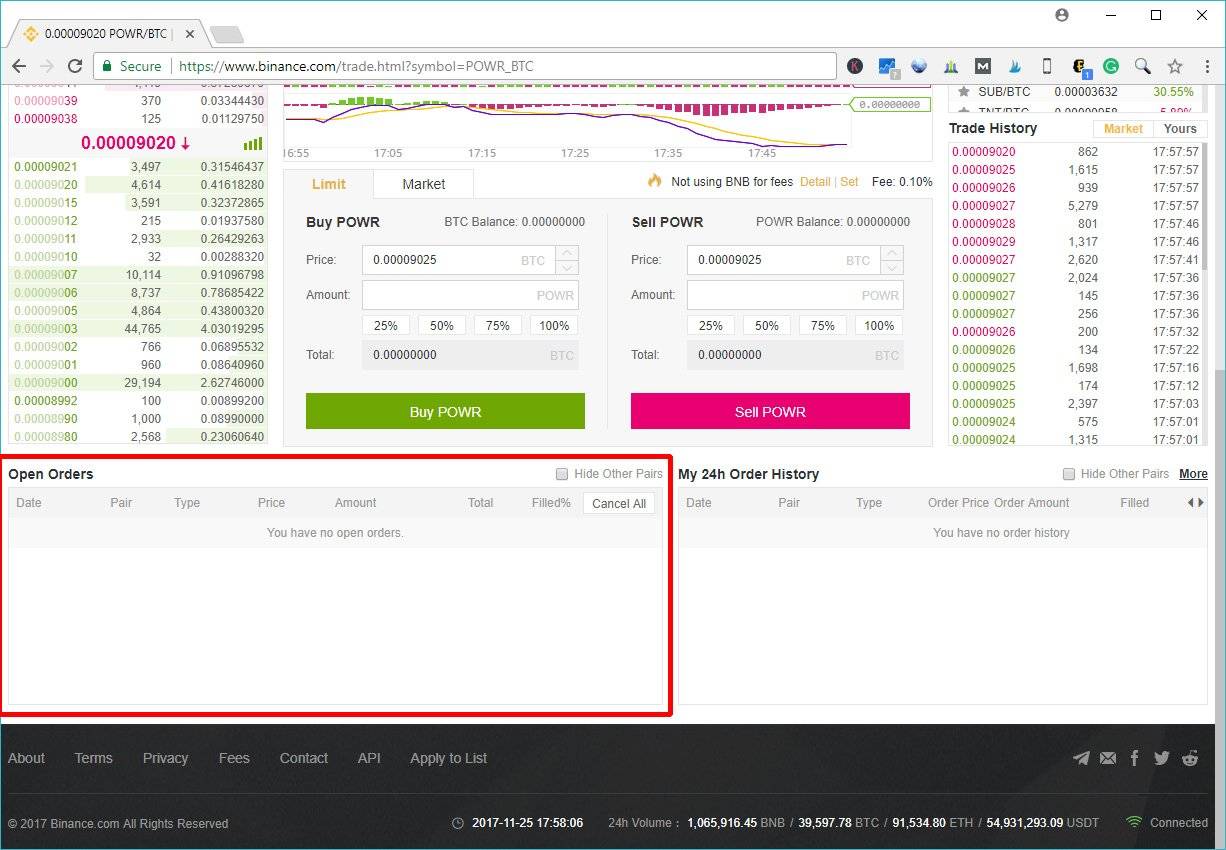Click the browser address bar URL

tap(356, 66)
